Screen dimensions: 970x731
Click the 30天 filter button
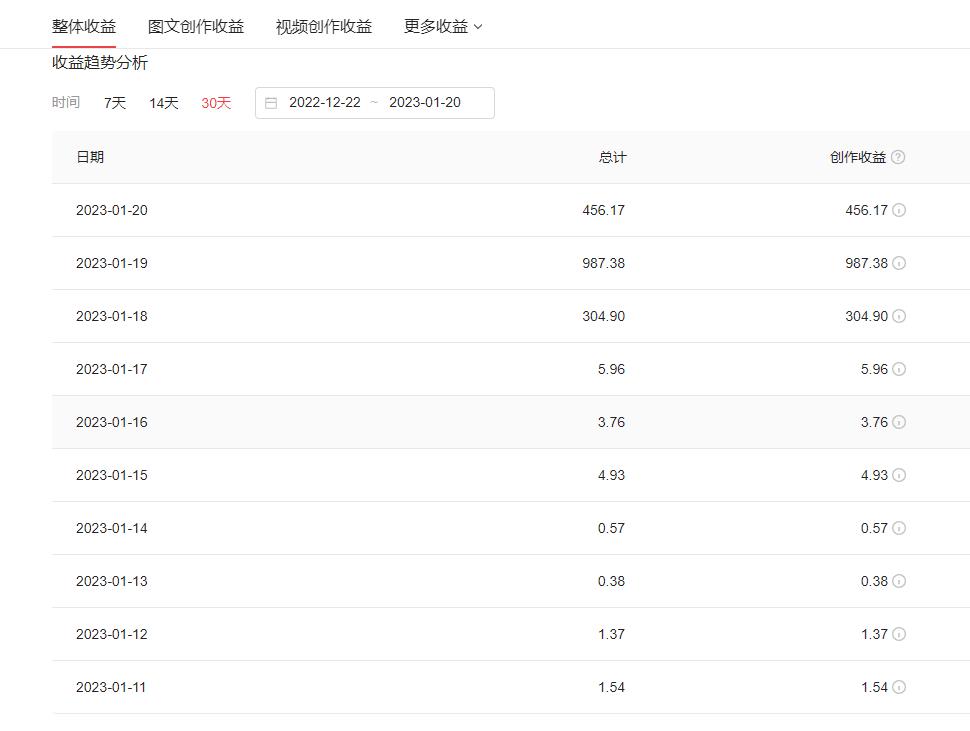216,102
